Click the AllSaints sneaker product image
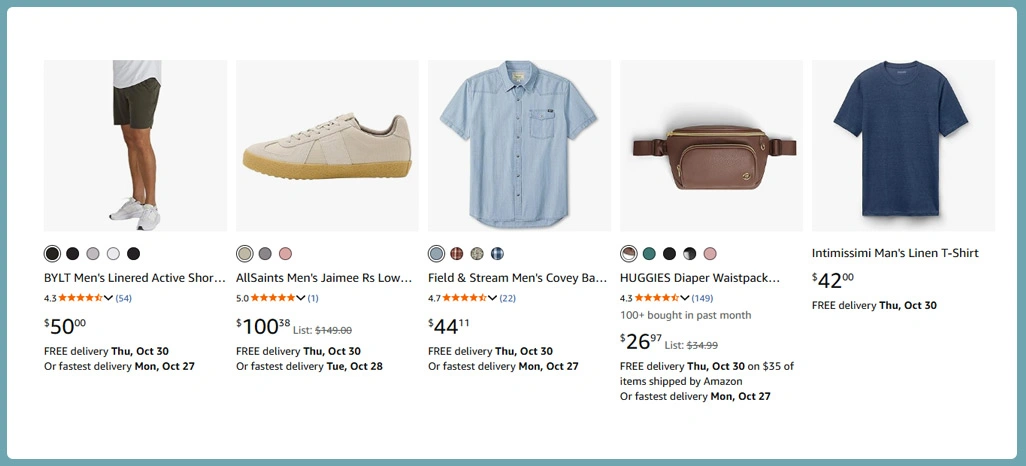1026x466 pixels. (327, 146)
